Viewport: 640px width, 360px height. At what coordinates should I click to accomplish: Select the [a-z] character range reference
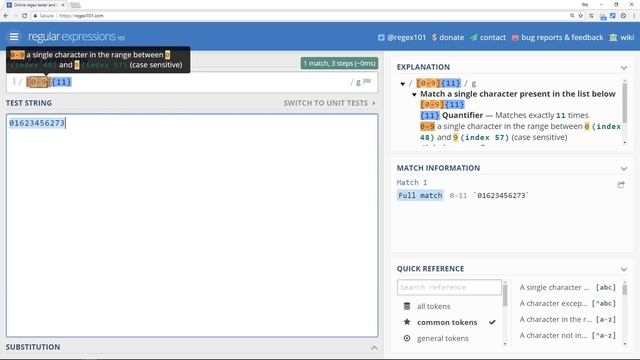point(567,319)
